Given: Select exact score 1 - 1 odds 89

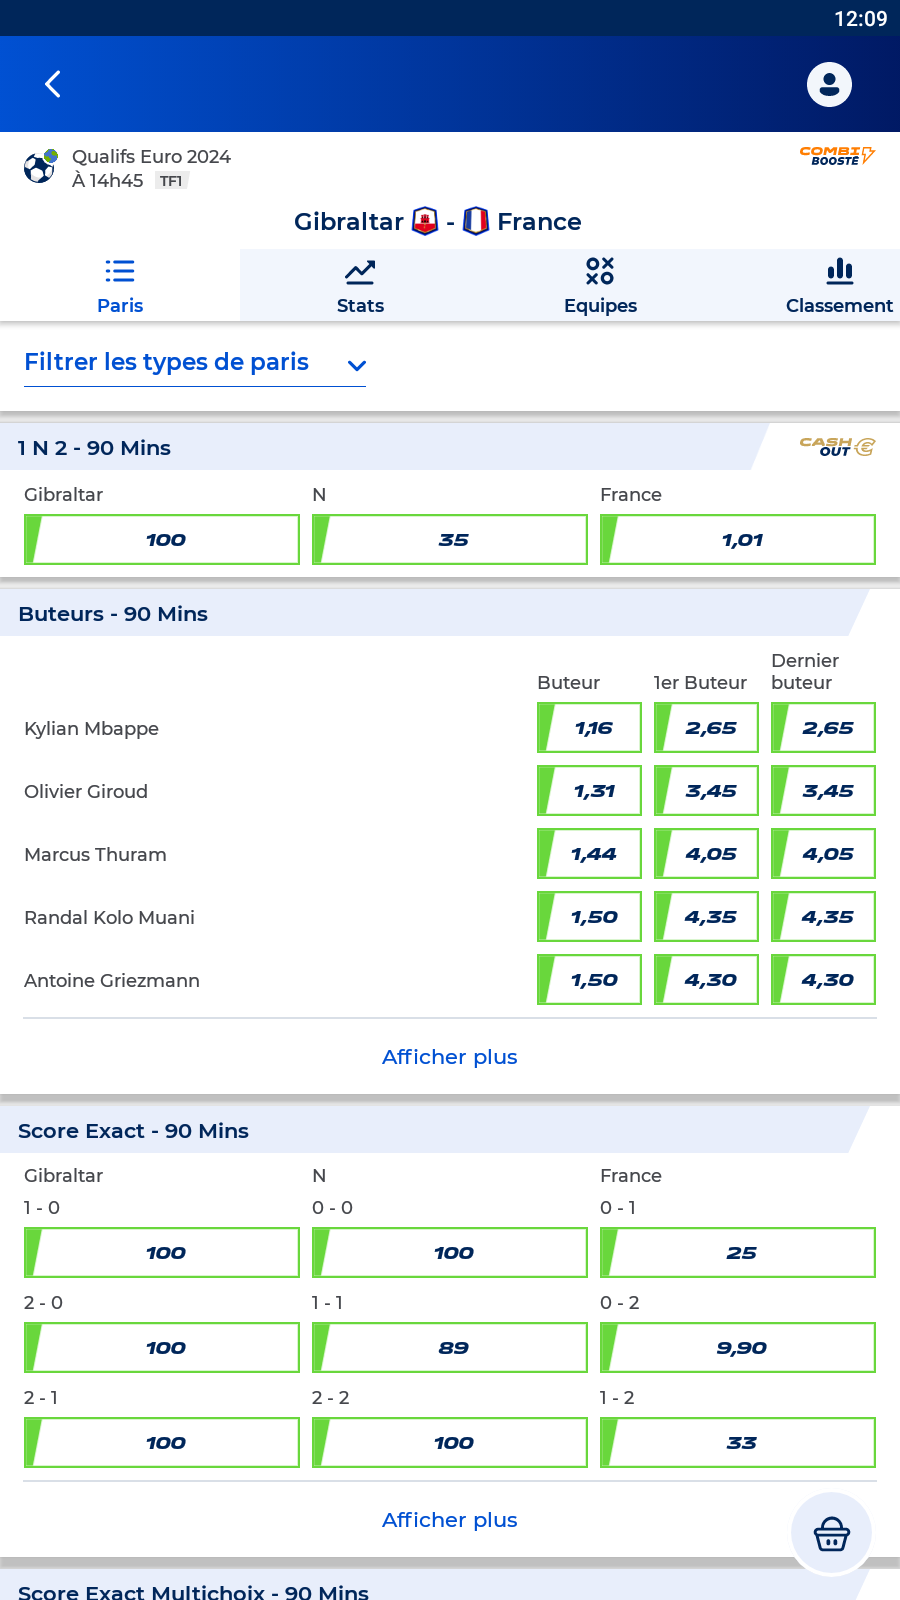Looking at the screenshot, I should point(450,1348).
